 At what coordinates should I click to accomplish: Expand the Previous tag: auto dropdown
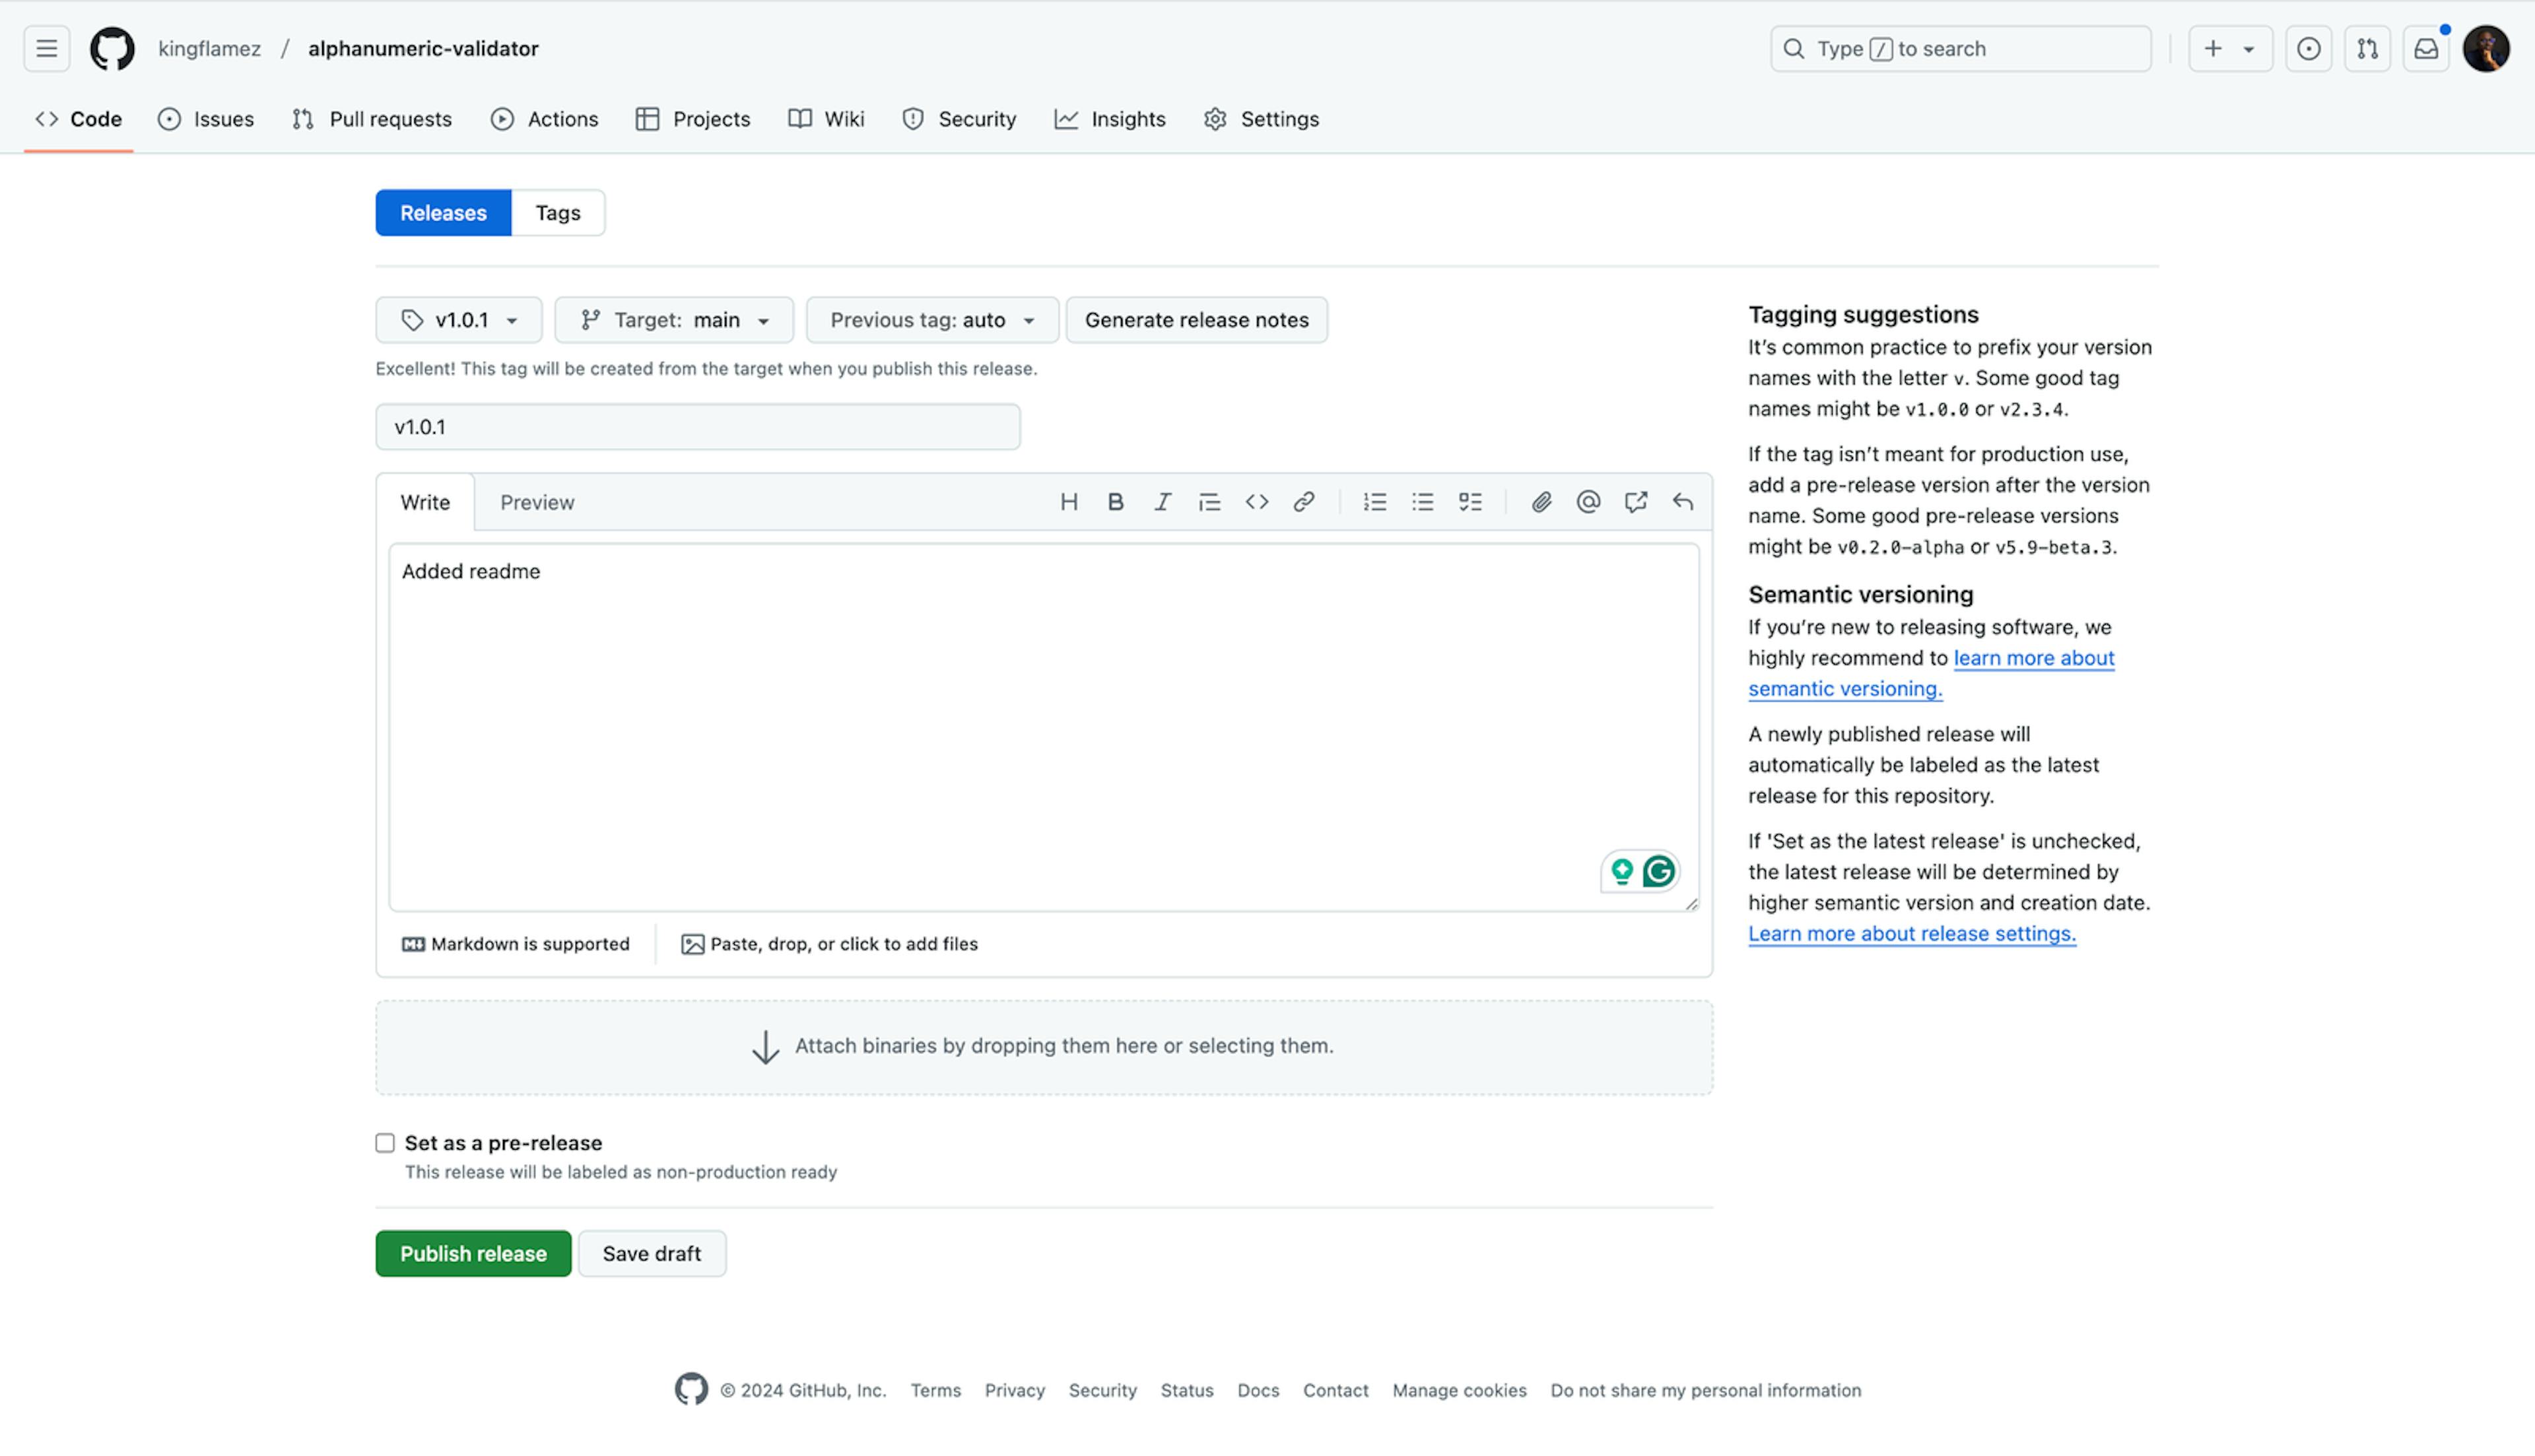coord(931,320)
